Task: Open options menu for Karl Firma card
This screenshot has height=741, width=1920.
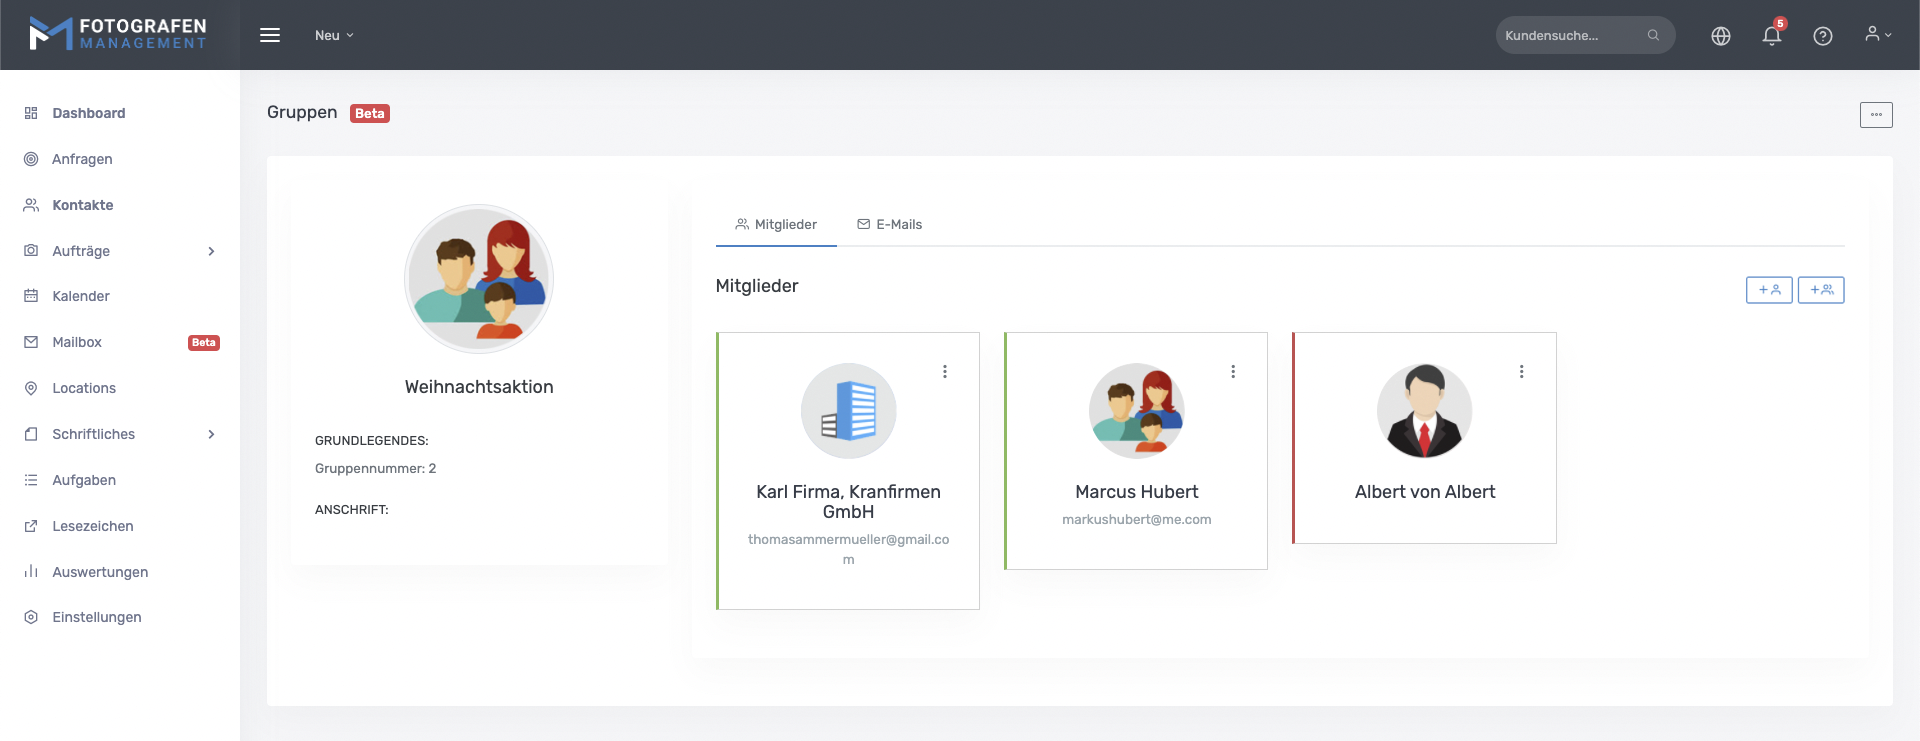Action: pos(944,372)
